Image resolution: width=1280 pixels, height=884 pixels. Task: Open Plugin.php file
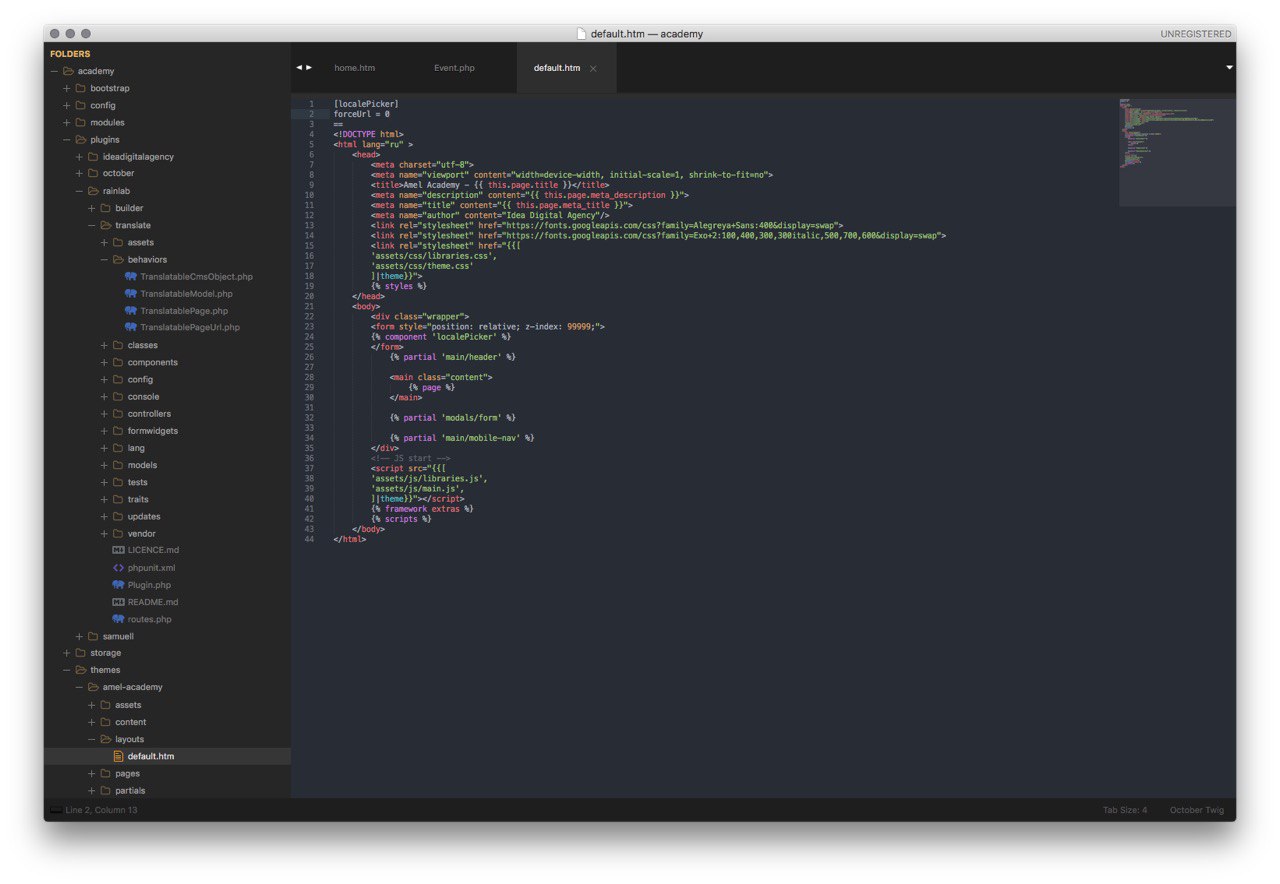pyautogui.click(x=149, y=585)
